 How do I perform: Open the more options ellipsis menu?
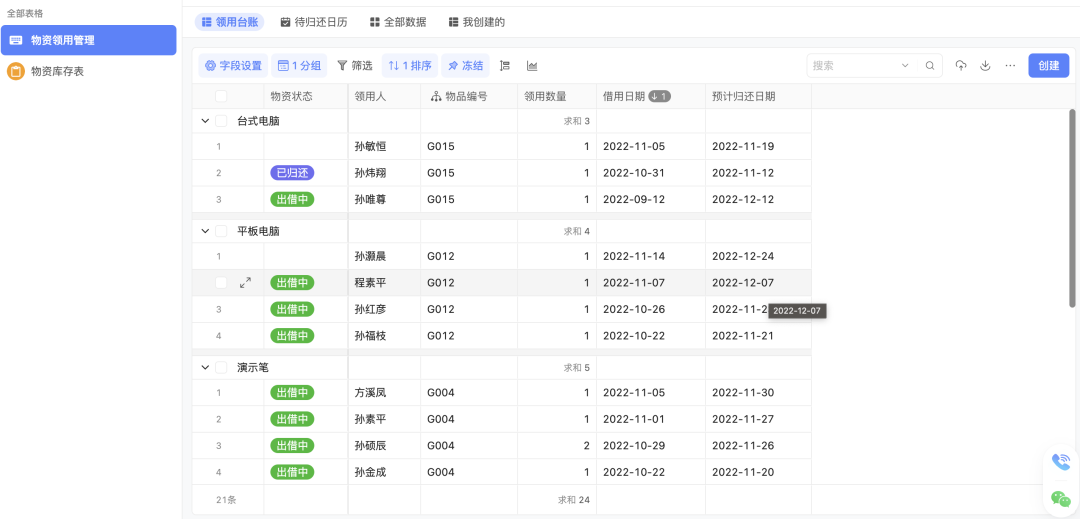click(1010, 65)
